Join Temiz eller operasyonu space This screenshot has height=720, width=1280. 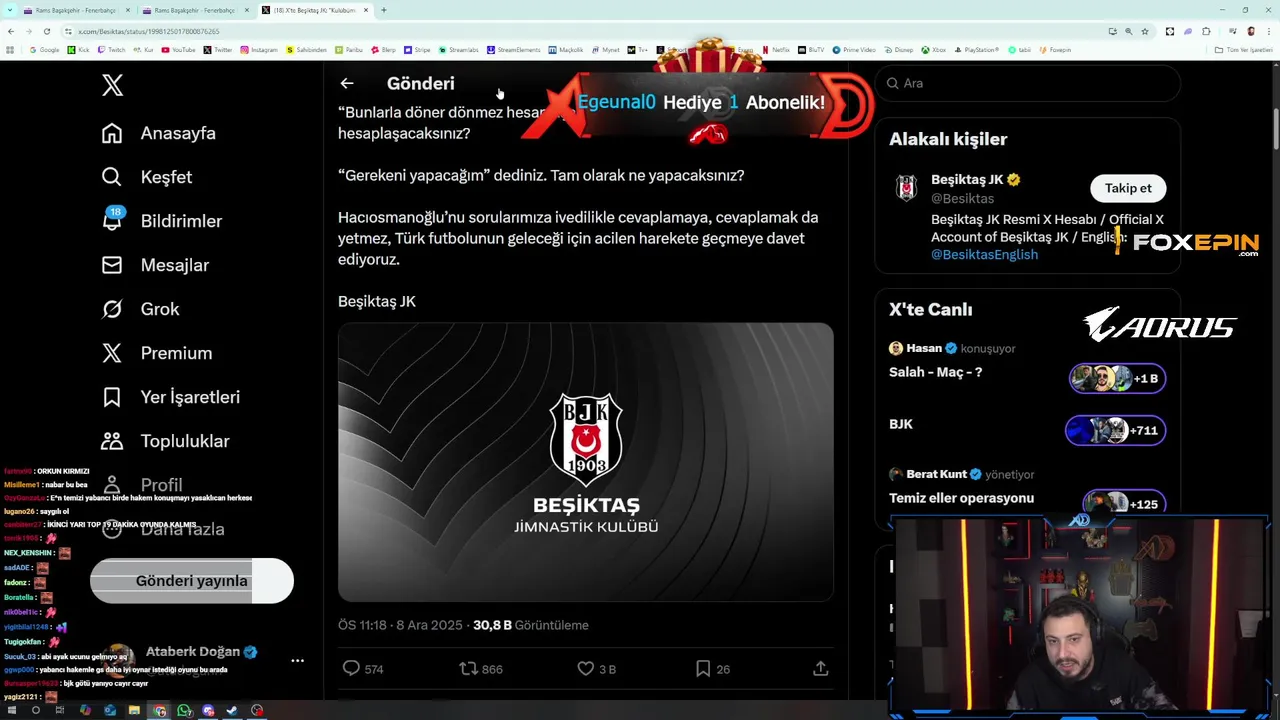pyautogui.click(x=961, y=498)
